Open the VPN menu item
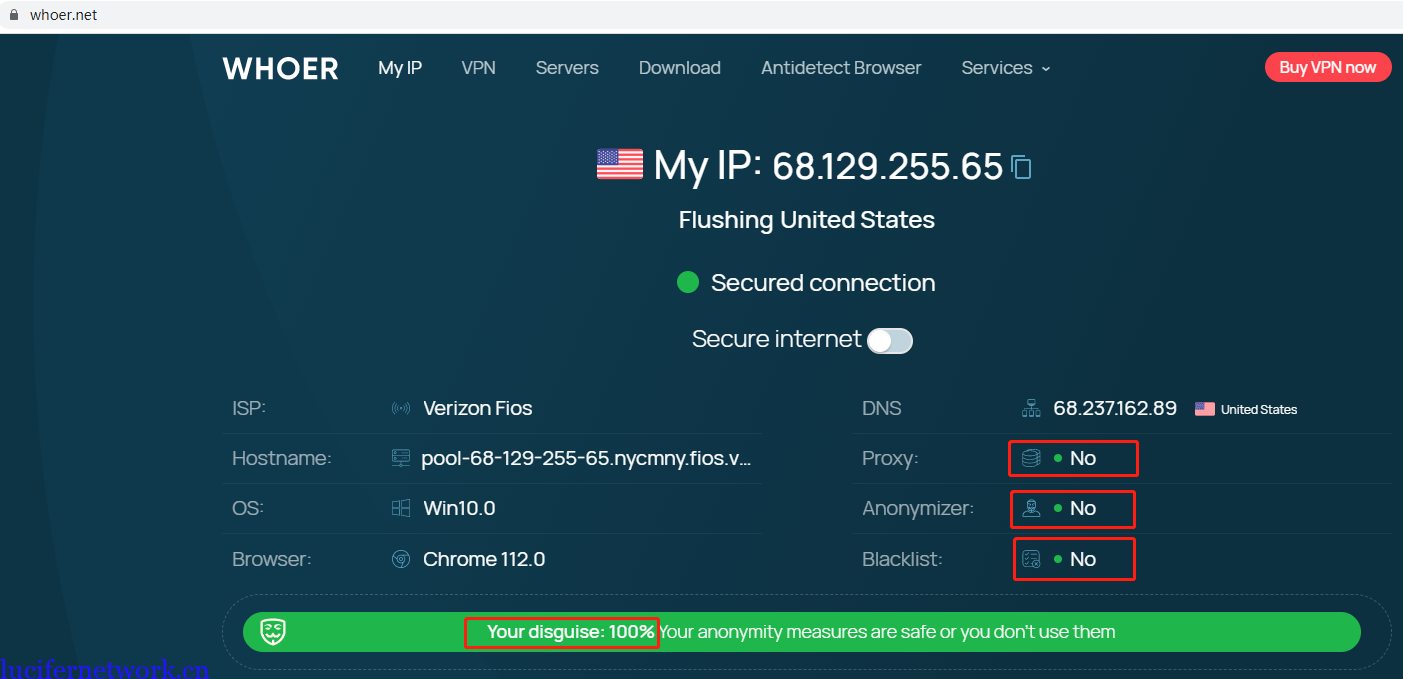Image resolution: width=1403 pixels, height=679 pixels. (478, 68)
